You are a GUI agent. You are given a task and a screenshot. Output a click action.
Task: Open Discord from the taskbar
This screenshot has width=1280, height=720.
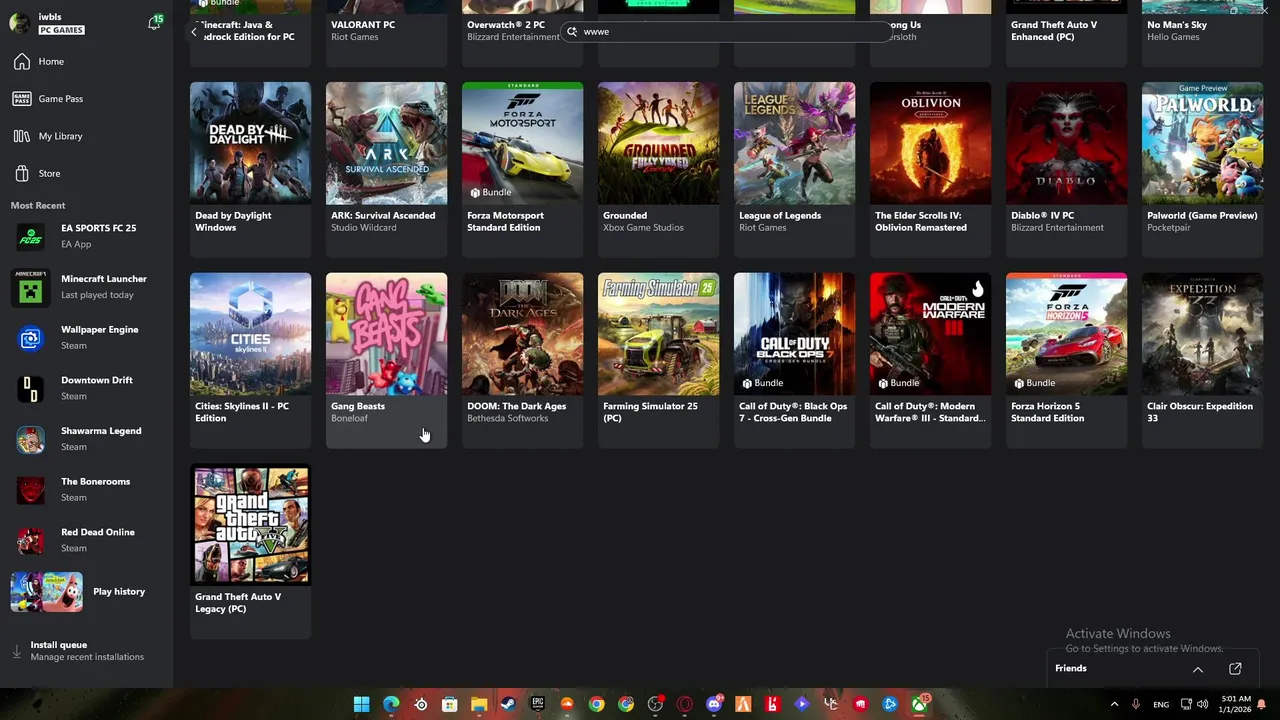[x=714, y=704]
